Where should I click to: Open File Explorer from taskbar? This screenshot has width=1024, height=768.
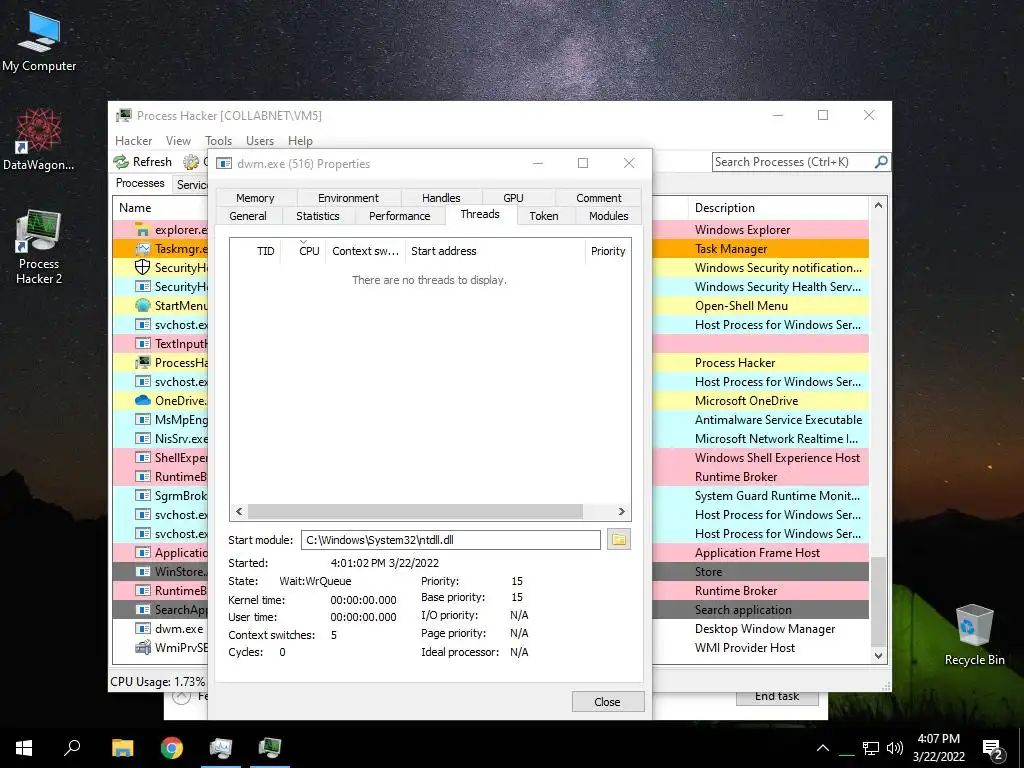(122, 748)
